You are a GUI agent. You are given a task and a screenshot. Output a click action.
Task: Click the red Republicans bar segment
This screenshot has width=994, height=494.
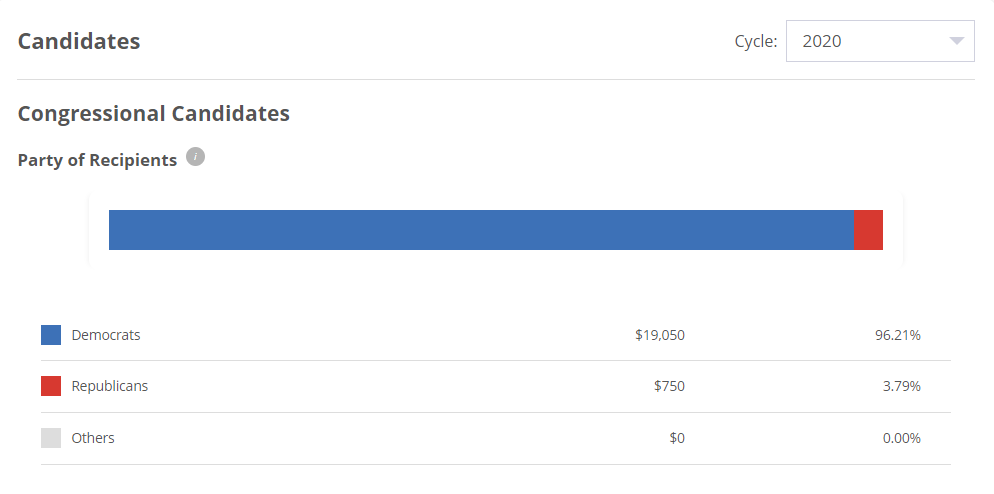click(868, 230)
